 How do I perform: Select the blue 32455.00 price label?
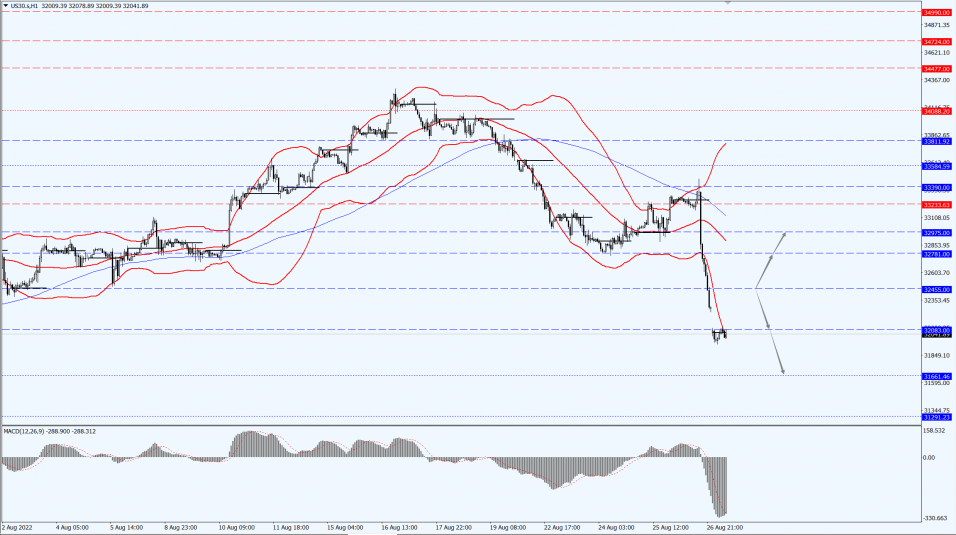pyautogui.click(x=936, y=289)
